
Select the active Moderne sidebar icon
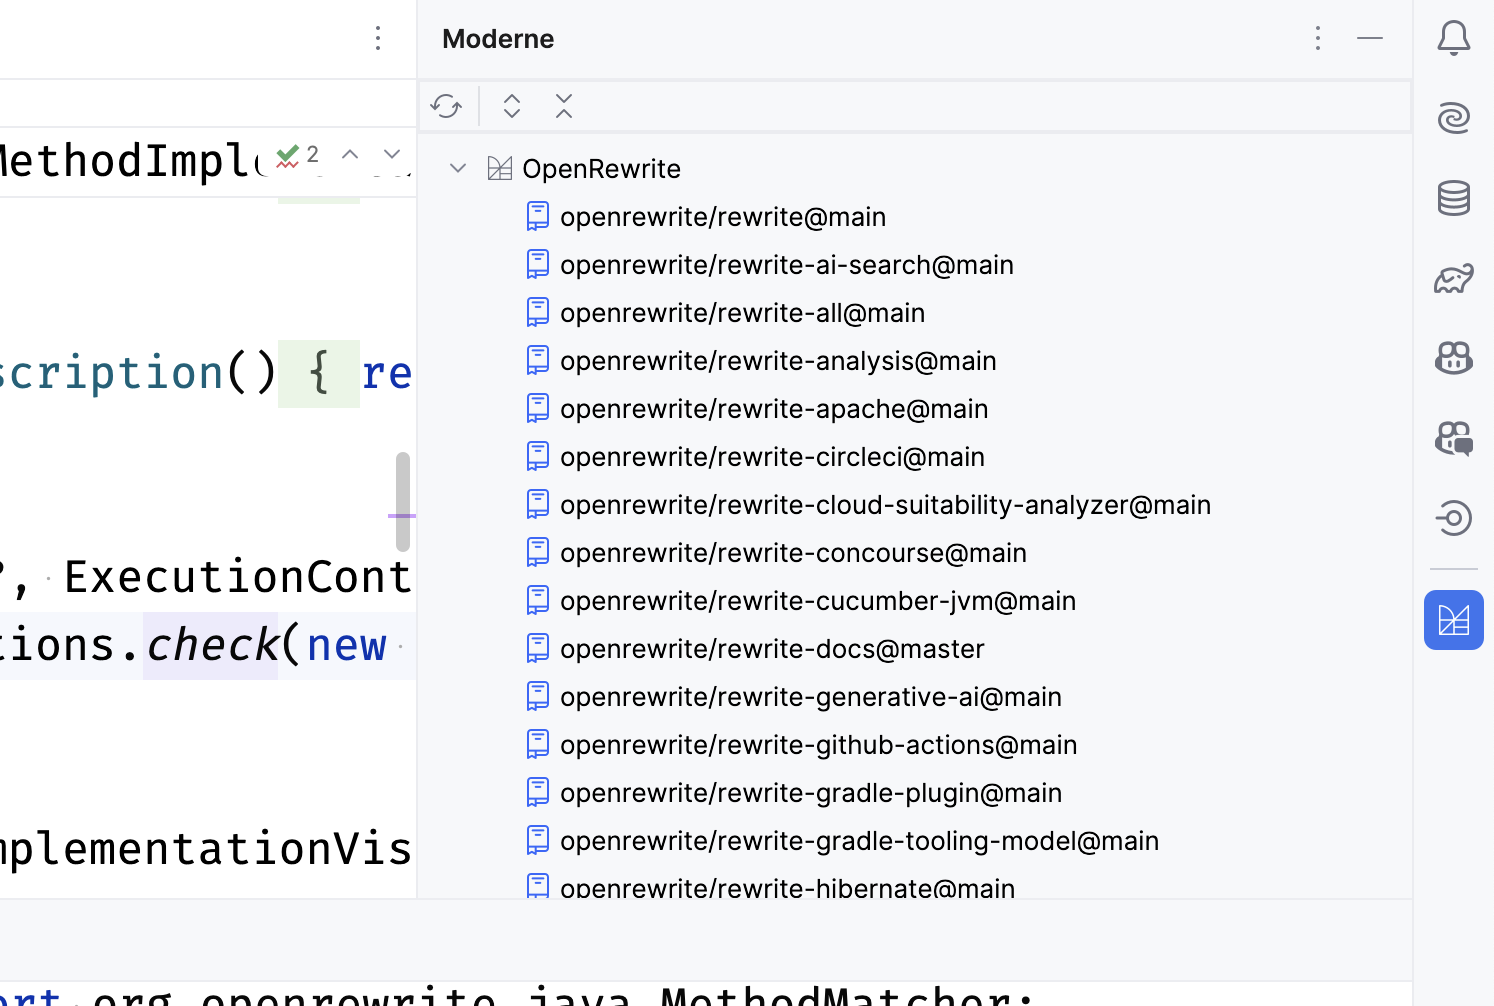tap(1454, 620)
